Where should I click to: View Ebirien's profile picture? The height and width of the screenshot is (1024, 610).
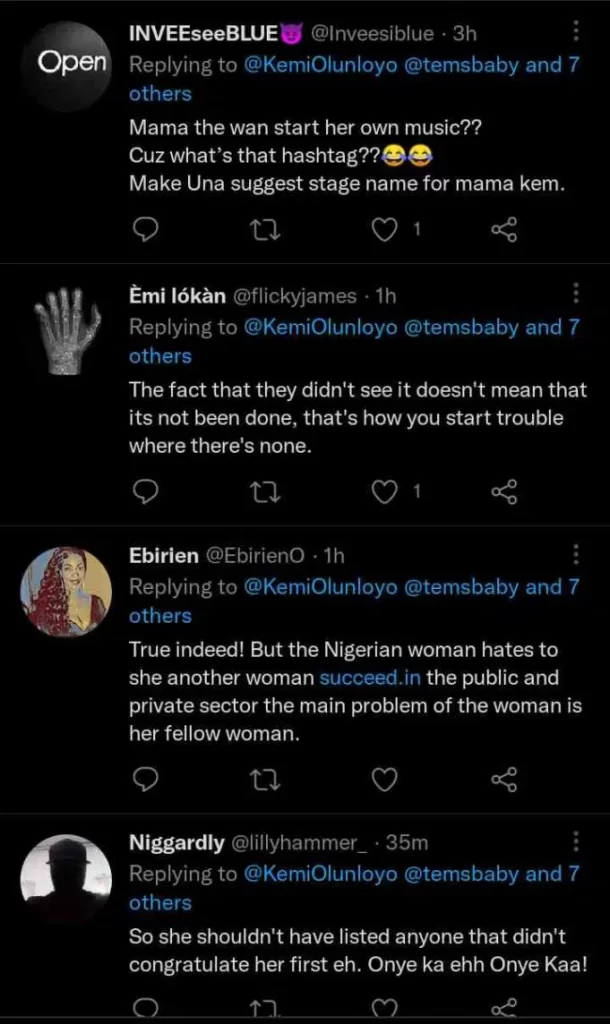click(x=65, y=592)
